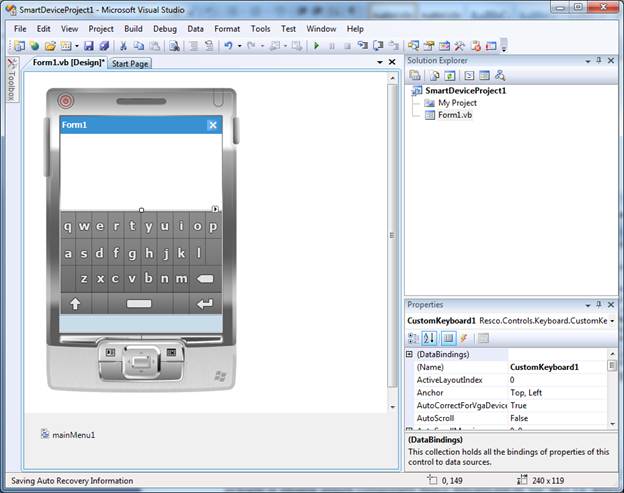Click the Open File folder icon
624x493 pixels.
point(50,46)
